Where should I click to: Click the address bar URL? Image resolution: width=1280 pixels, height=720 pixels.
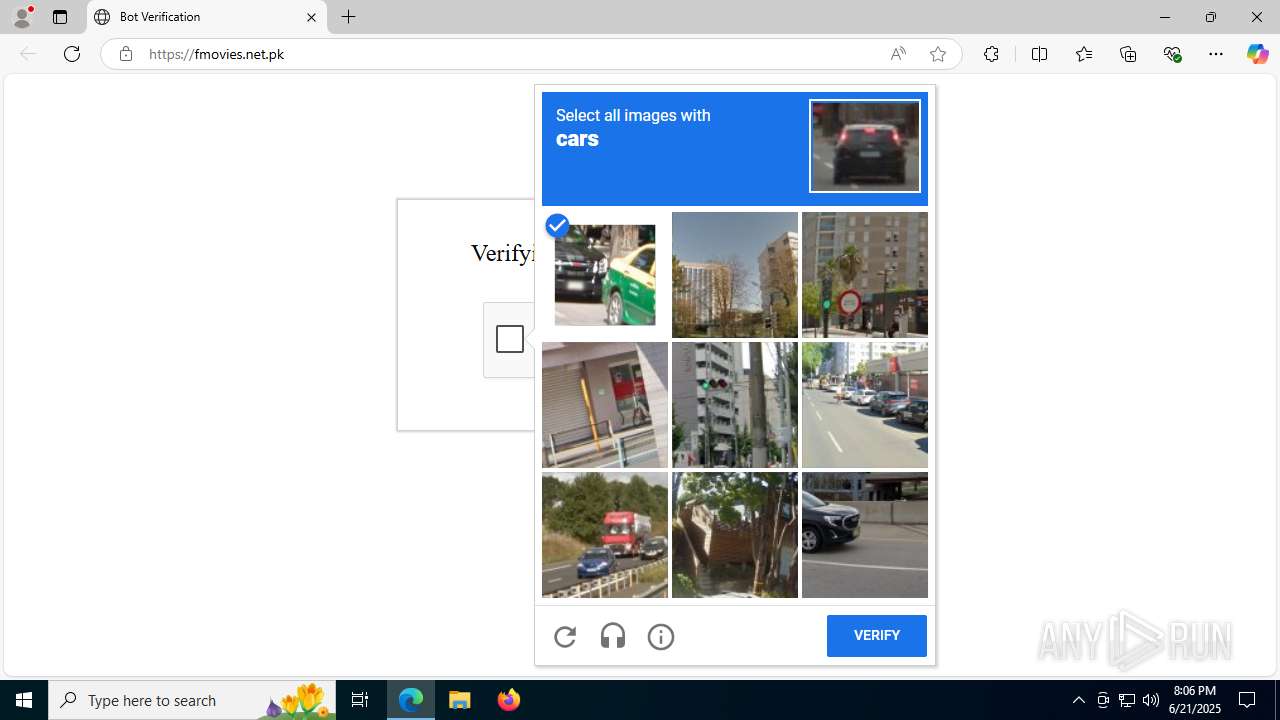216,54
